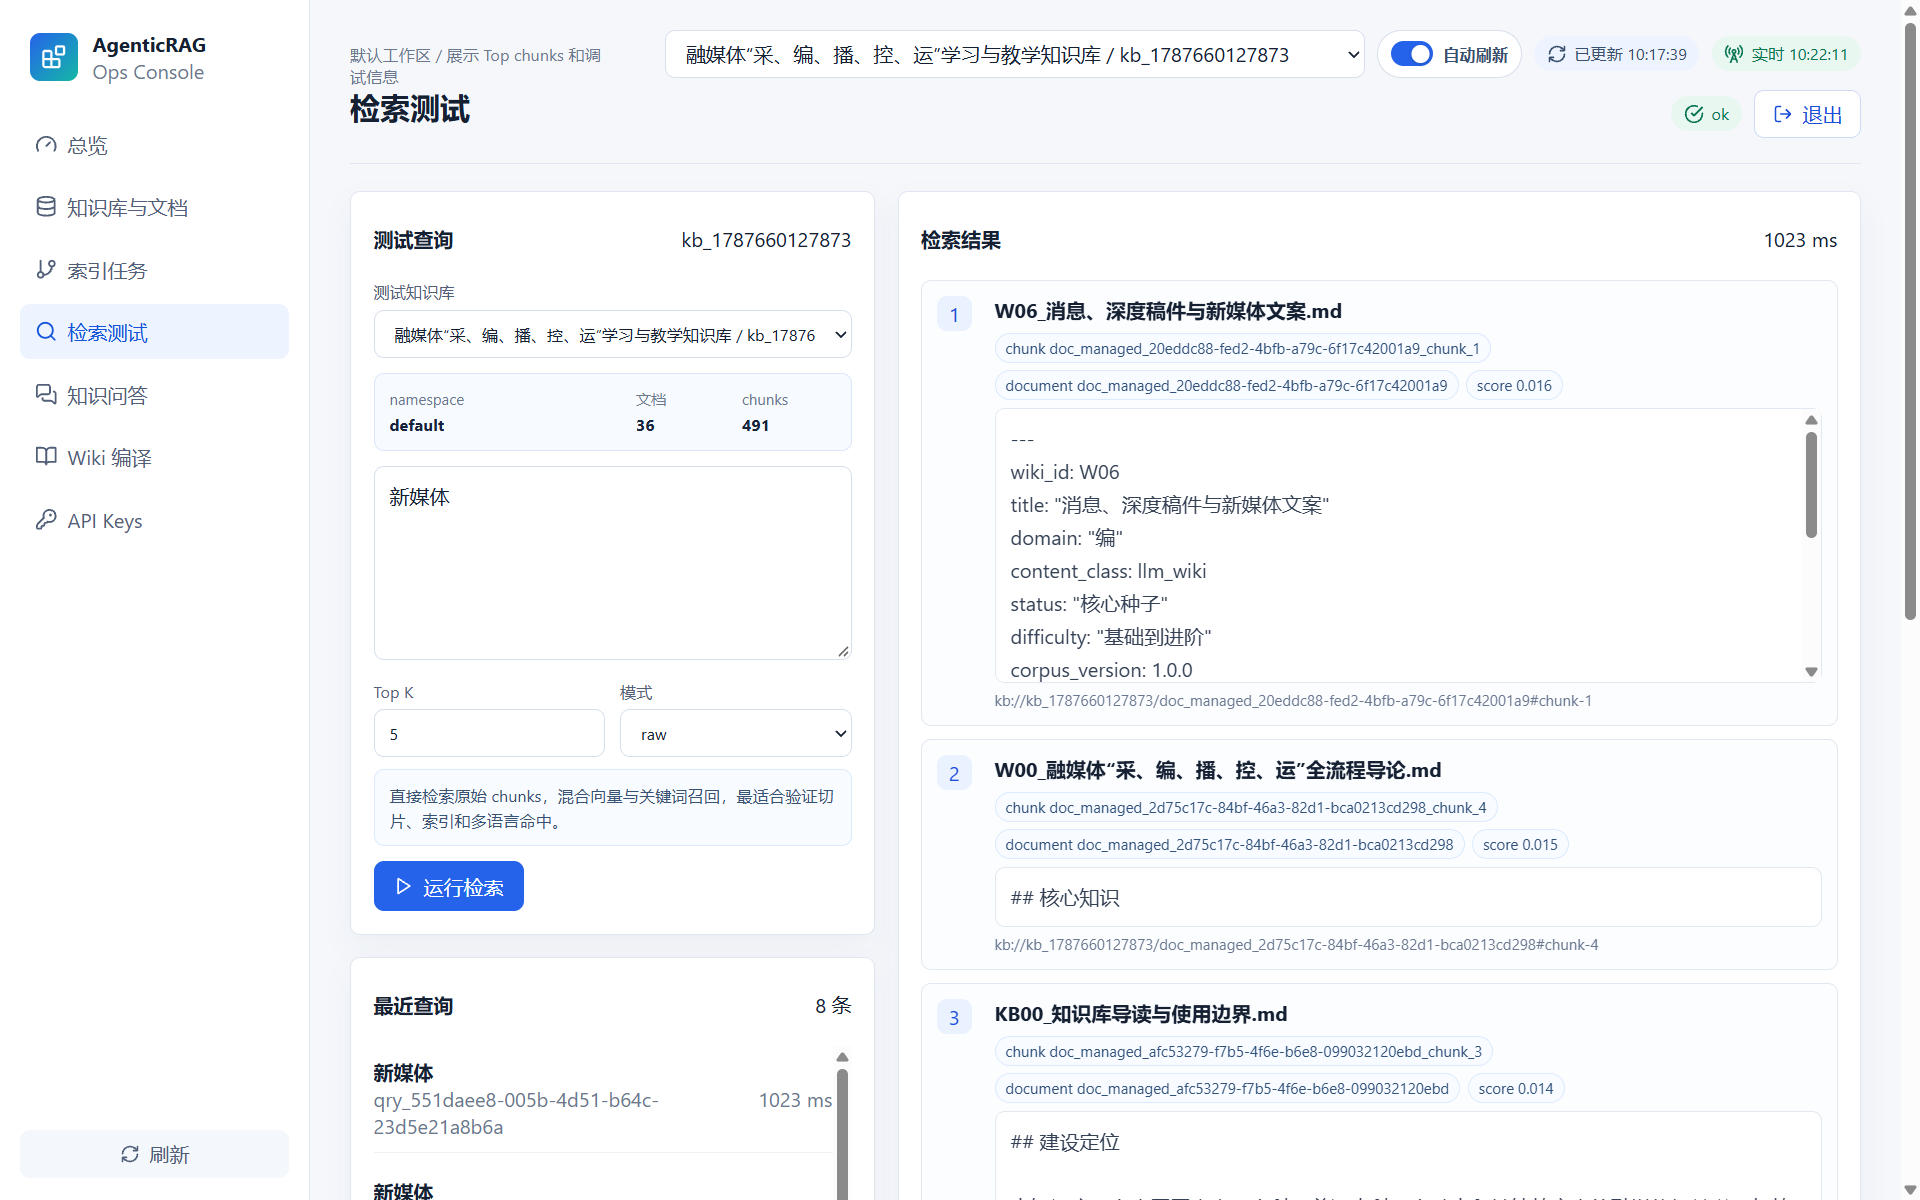Screen dimensions: 1920x1200
Task: Open 知识库与文档 in sidebar
Action: coord(154,207)
